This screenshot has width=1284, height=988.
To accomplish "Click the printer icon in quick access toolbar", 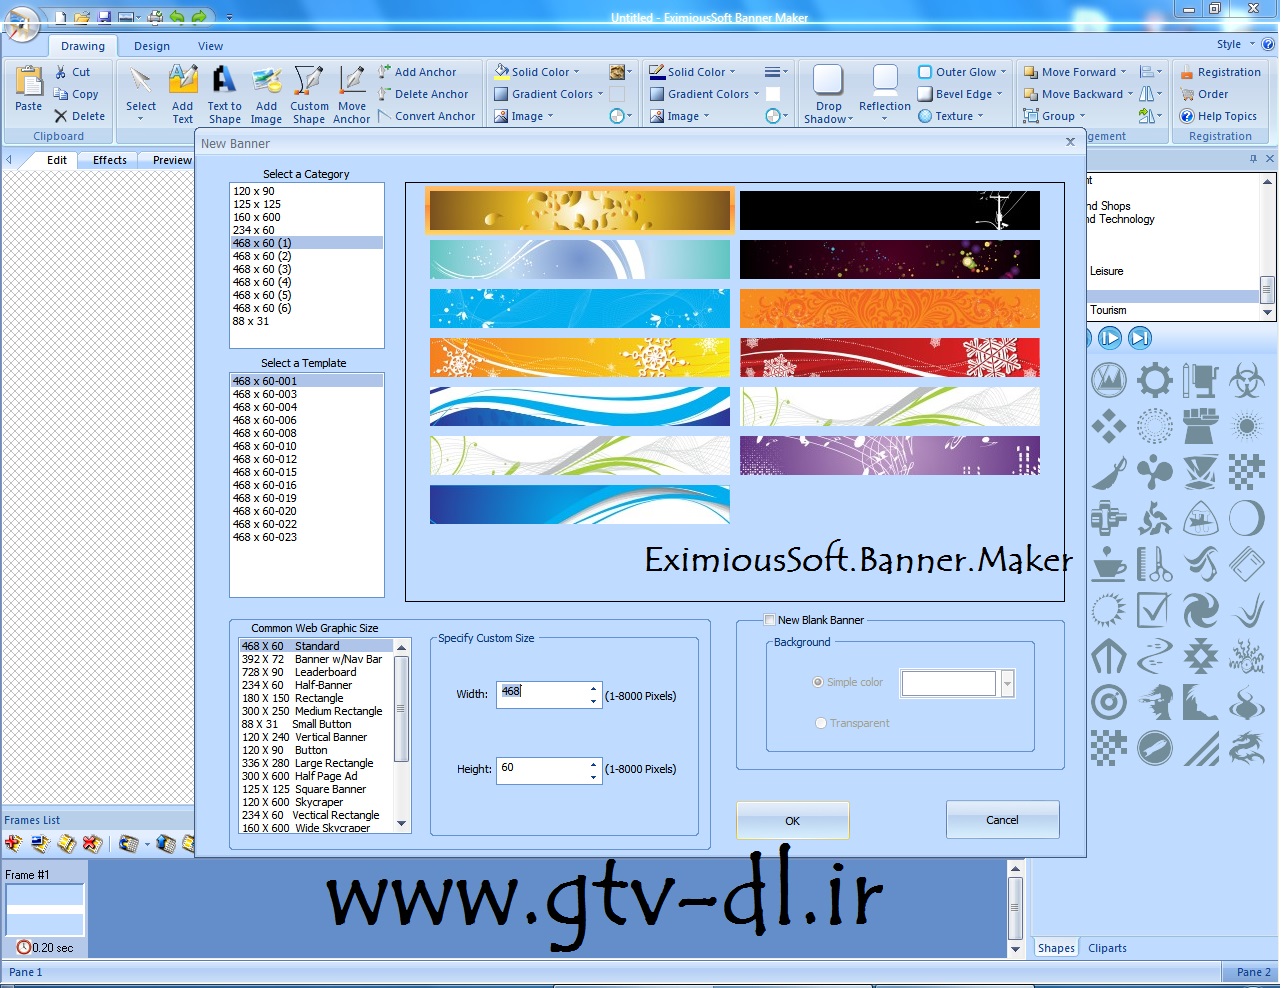I will coord(155,17).
